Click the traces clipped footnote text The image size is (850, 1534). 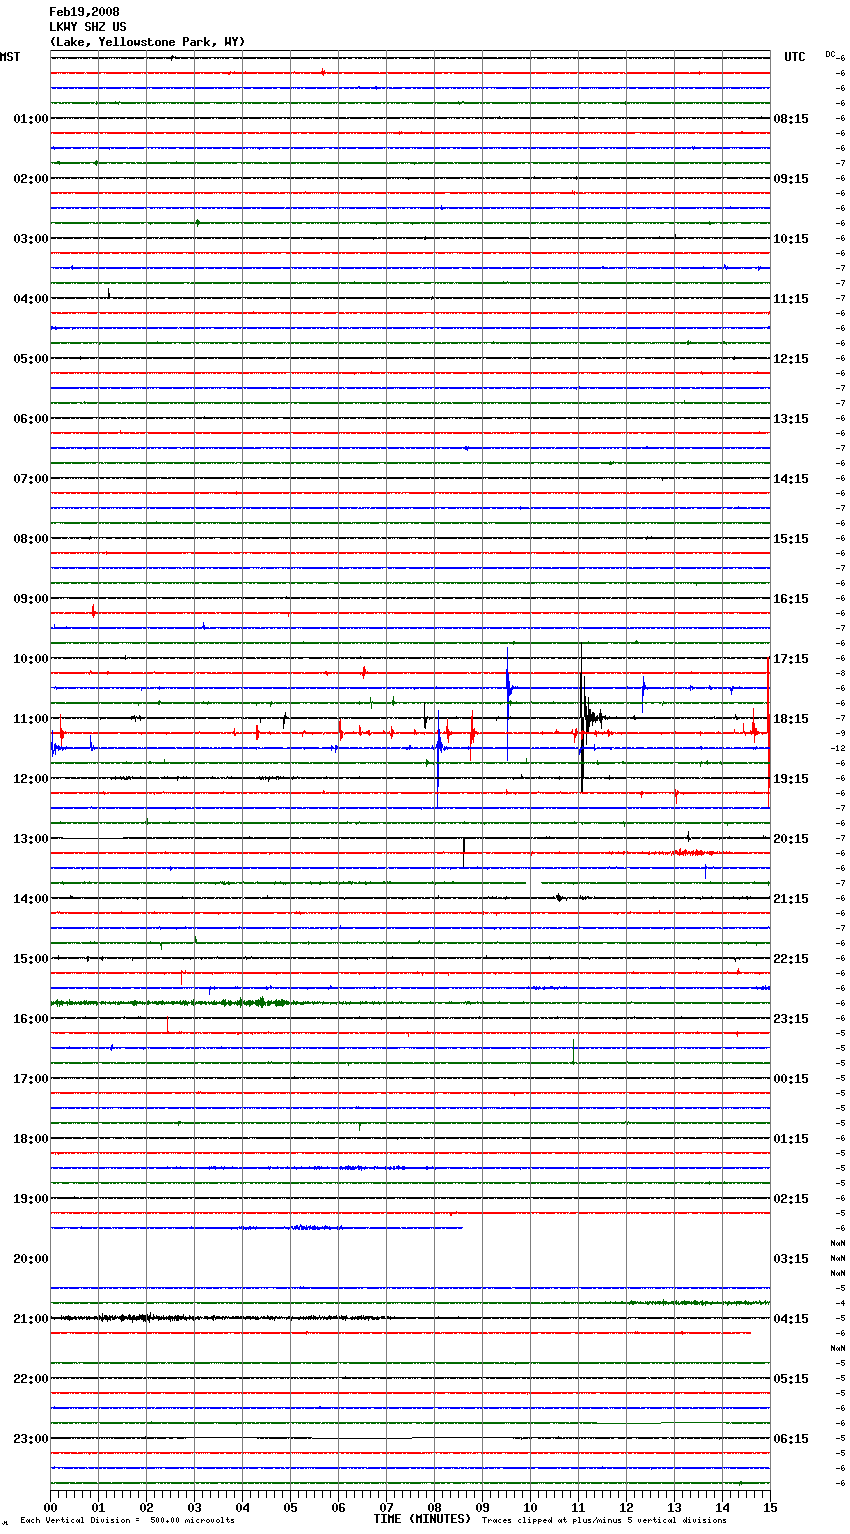604,1521
